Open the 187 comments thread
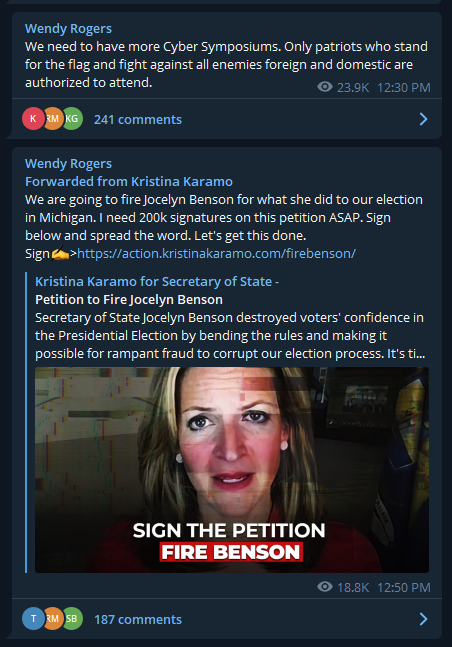Image resolution: width=452 pixels, height=647 pixels. [x=138, y=619]
